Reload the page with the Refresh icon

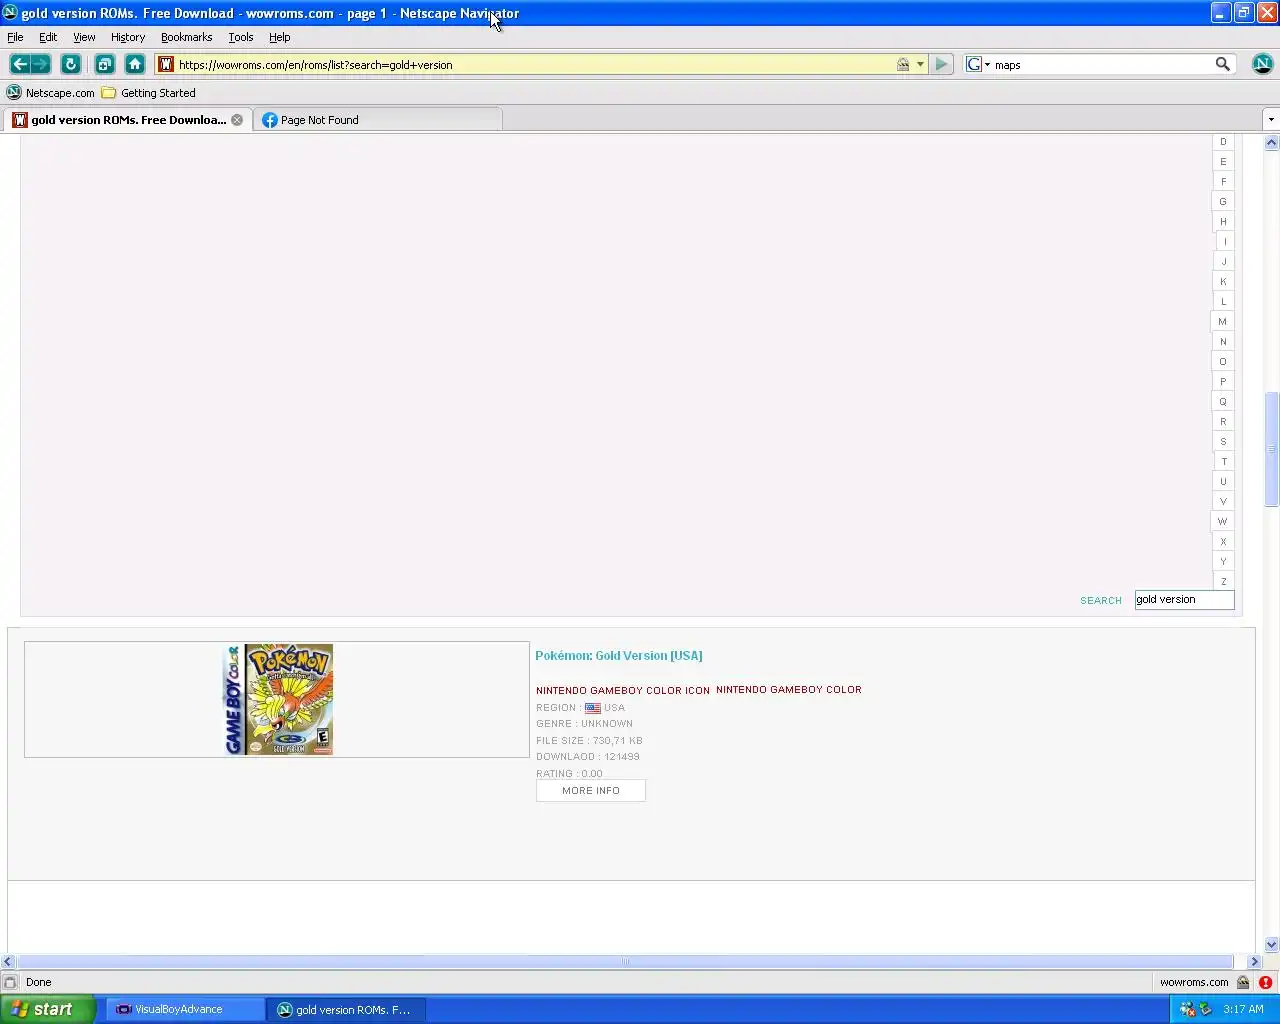71,64
